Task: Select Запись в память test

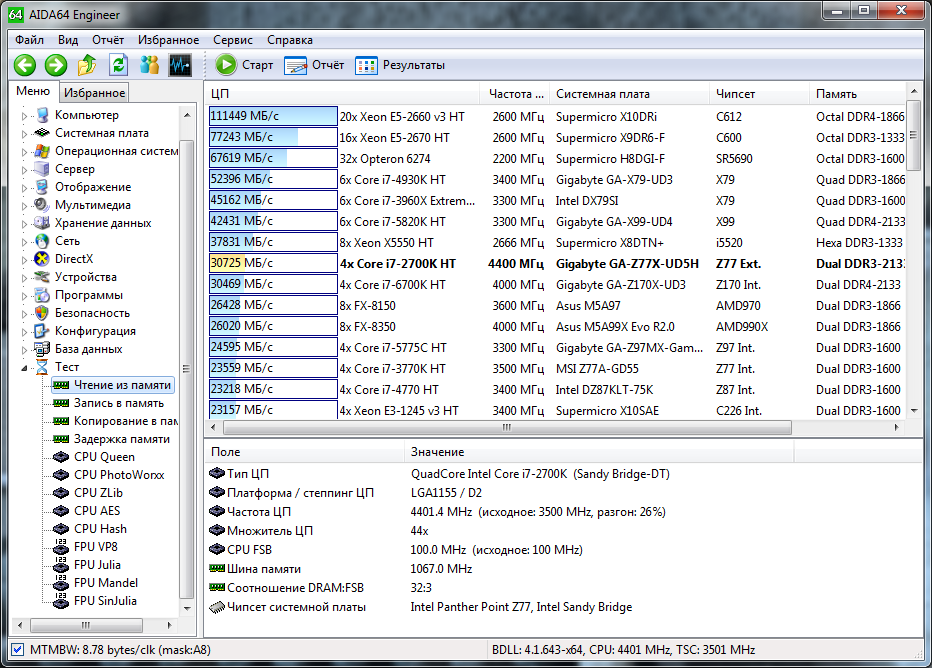Action: click(108, 403)
